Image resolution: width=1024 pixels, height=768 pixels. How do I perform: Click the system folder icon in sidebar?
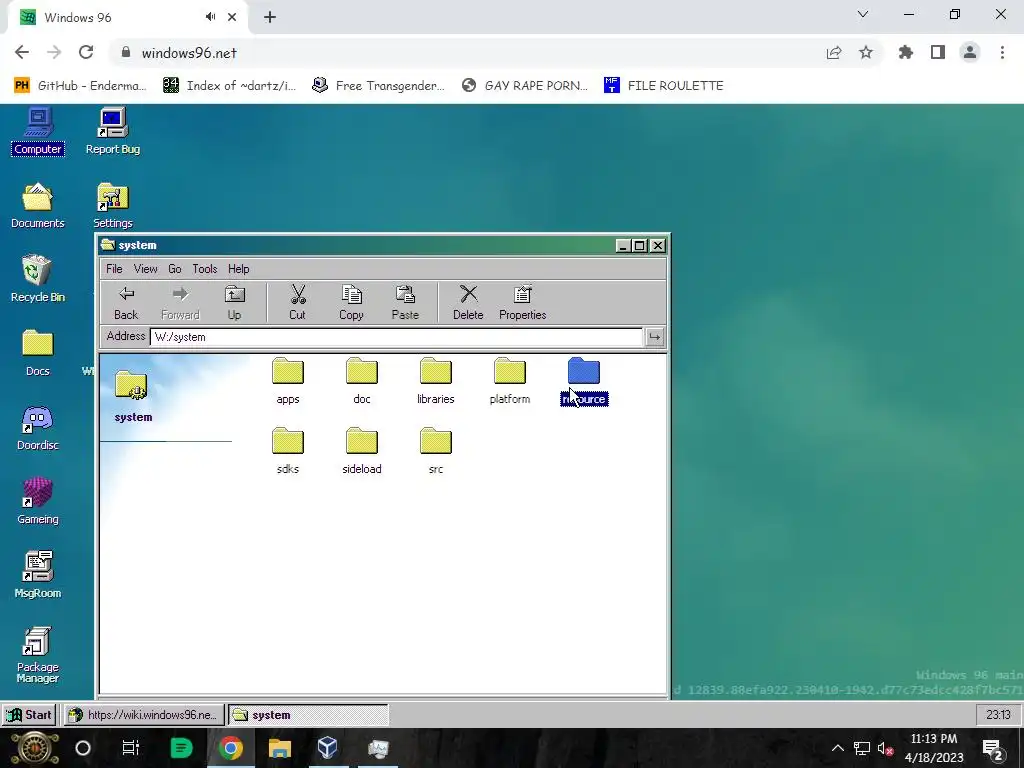(x=132, y=384)
